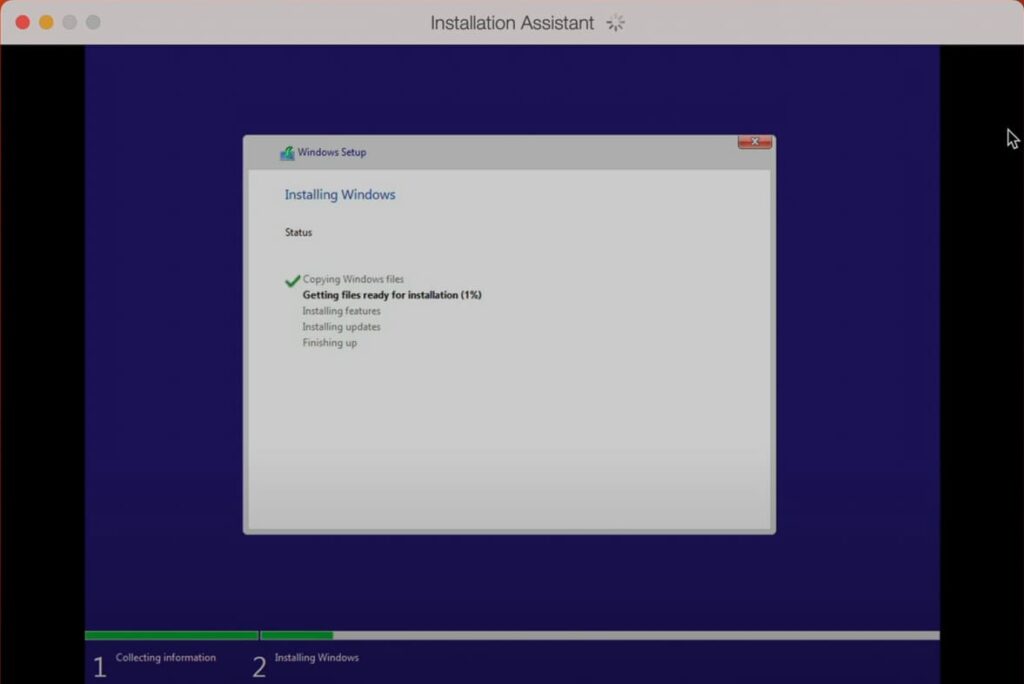Click the 'Installing Windows' stage label at bottom

[x=316, y=658]
